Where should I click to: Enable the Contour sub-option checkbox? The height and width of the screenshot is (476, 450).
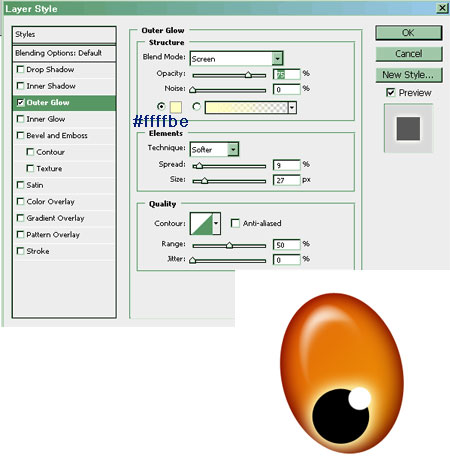30,152
